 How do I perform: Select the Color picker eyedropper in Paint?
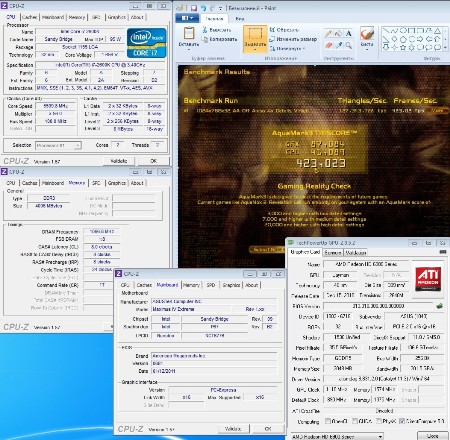click(339, 45)
